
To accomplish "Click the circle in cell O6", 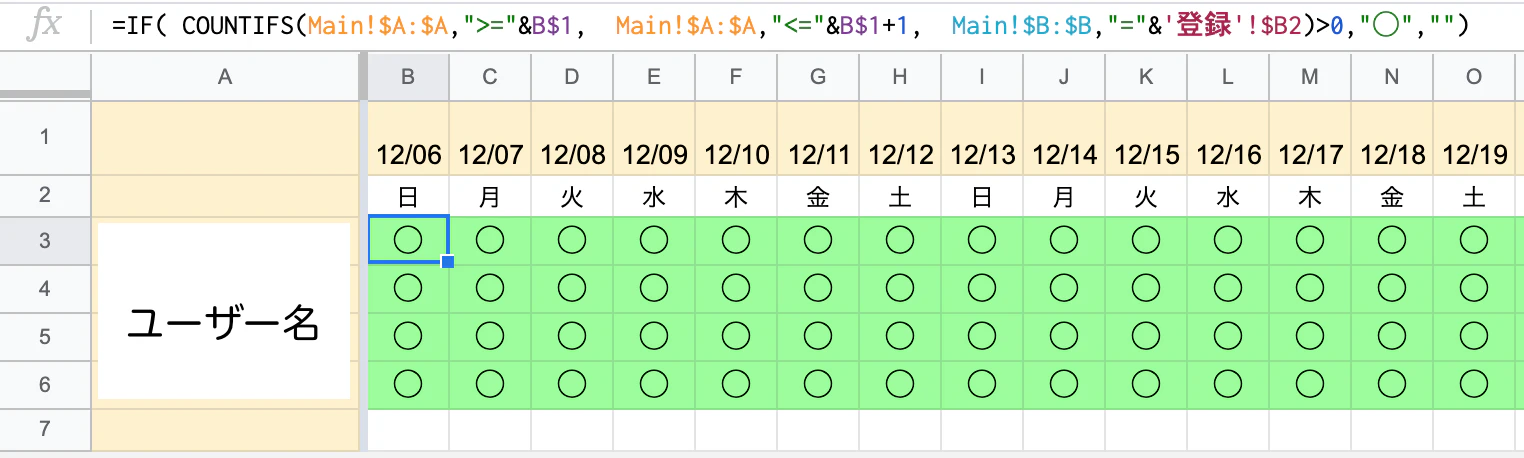I will pyautogui.click(x=1474, y=384).
